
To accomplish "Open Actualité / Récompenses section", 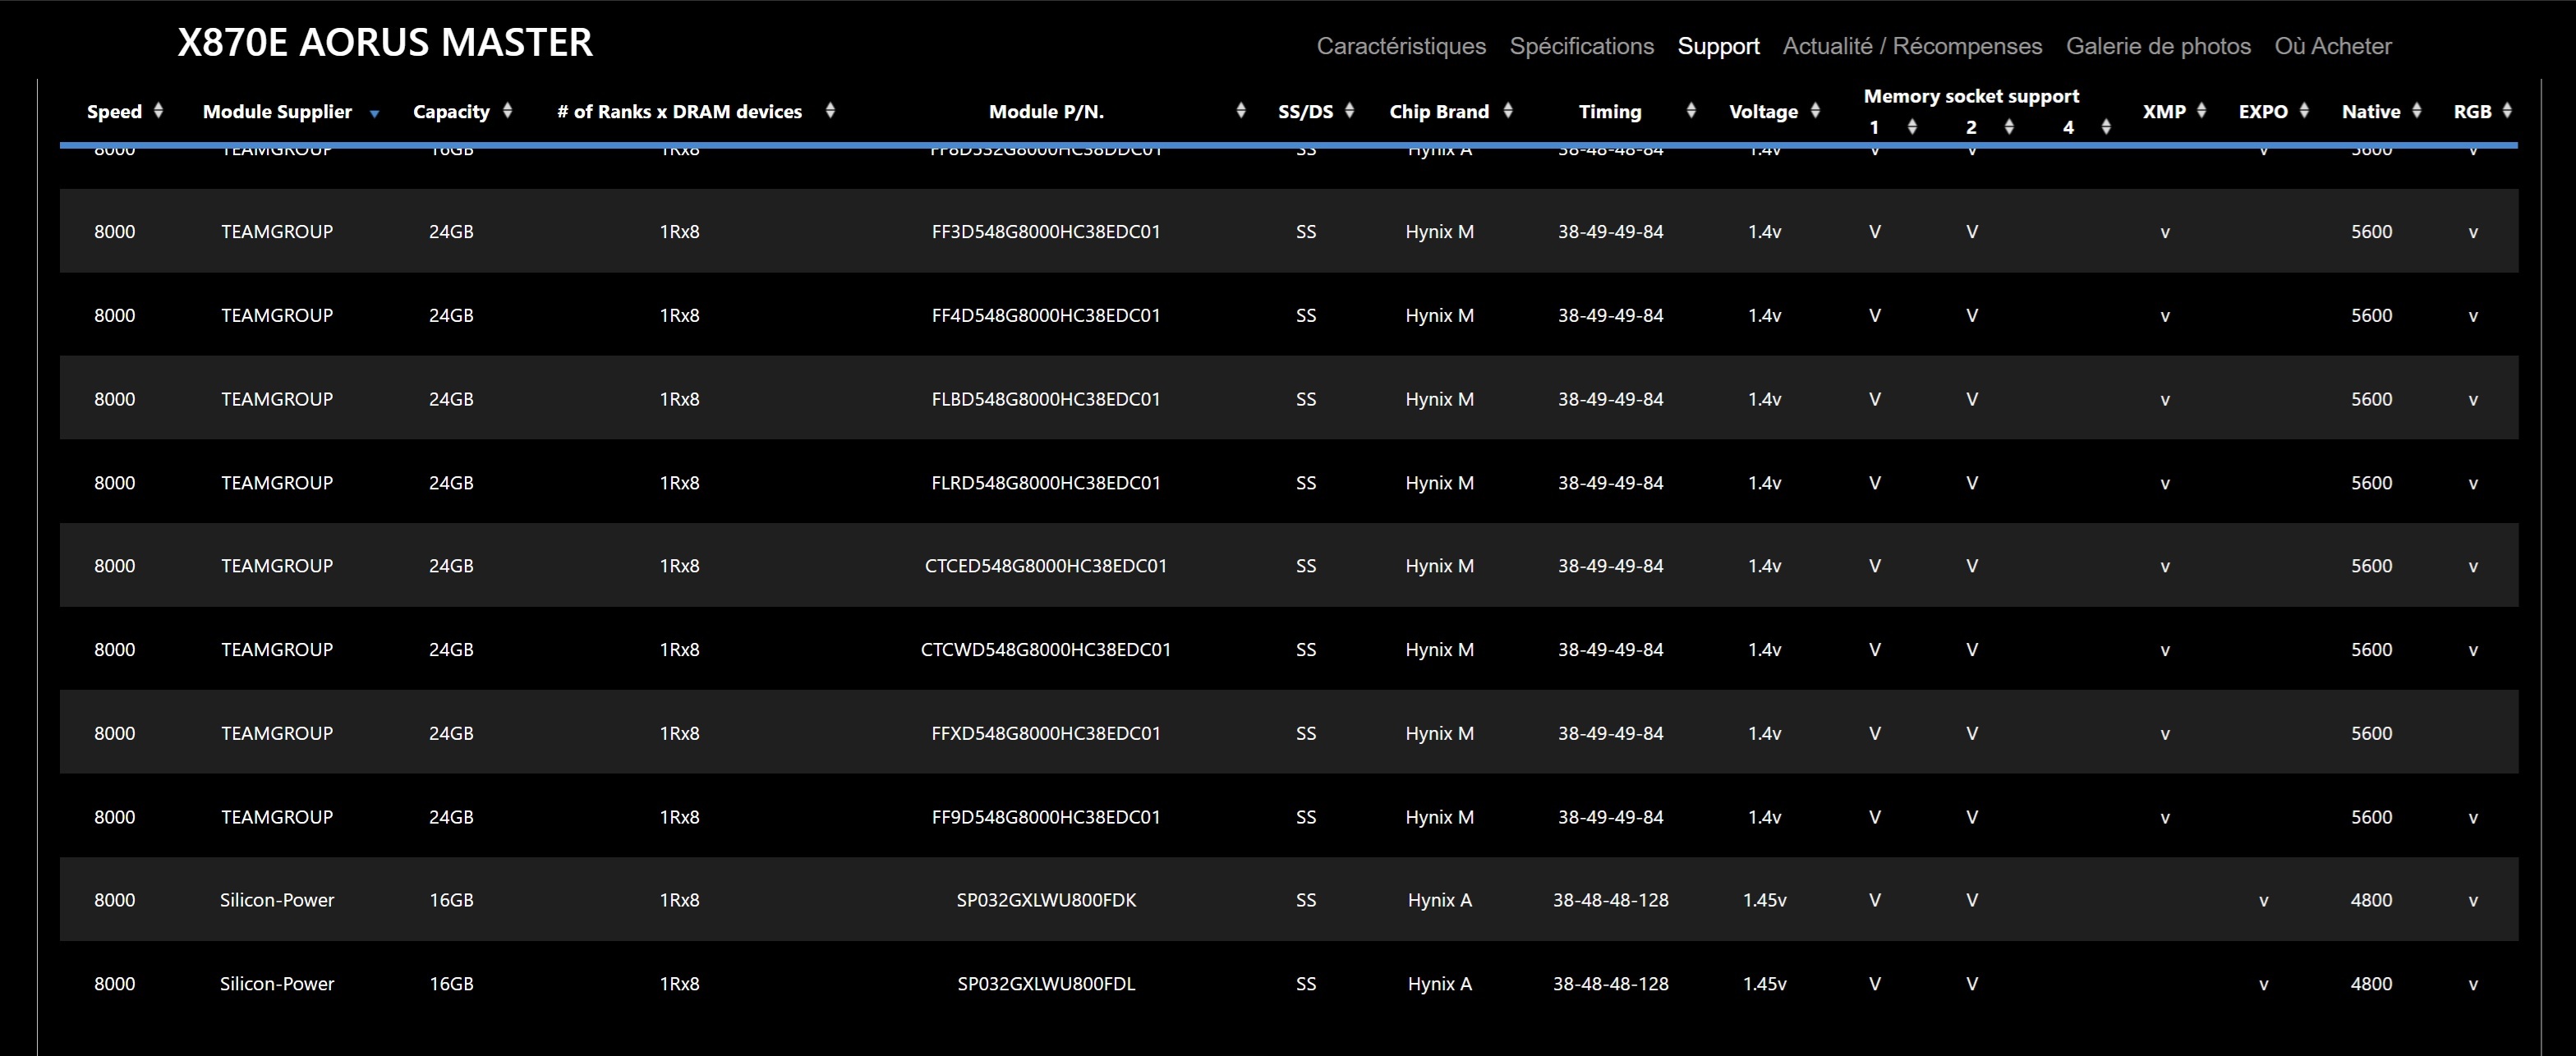I will pyautogui.click(x=1912, y=46).
